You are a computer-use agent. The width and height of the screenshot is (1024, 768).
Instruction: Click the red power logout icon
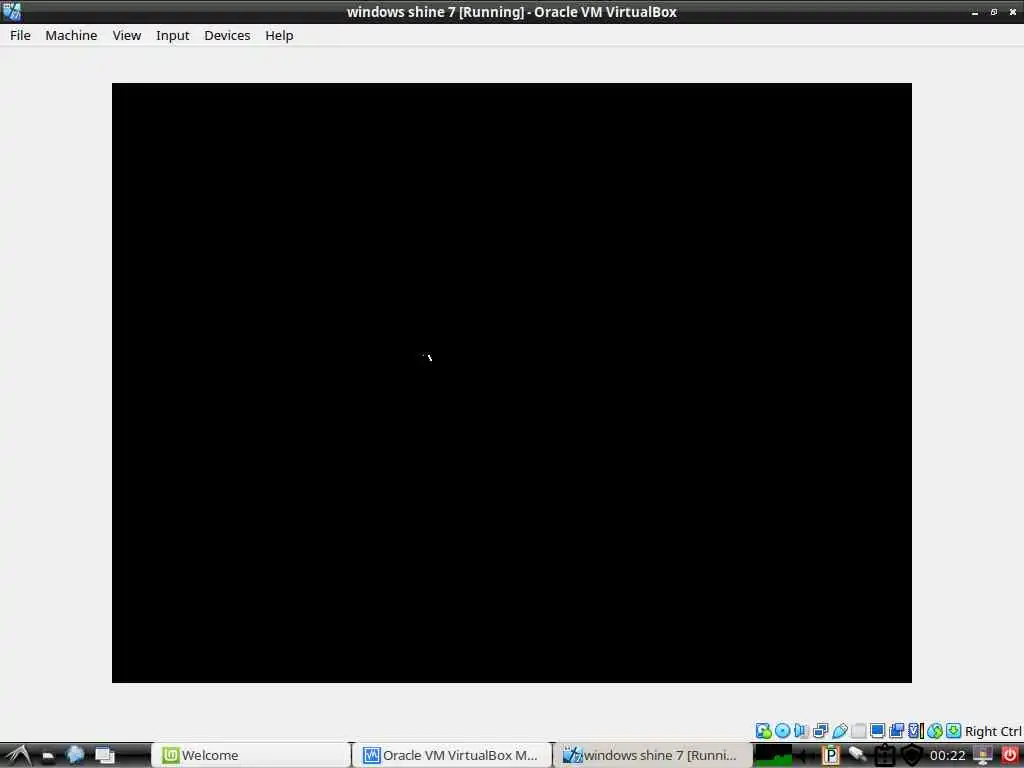tap(1010, 755)
